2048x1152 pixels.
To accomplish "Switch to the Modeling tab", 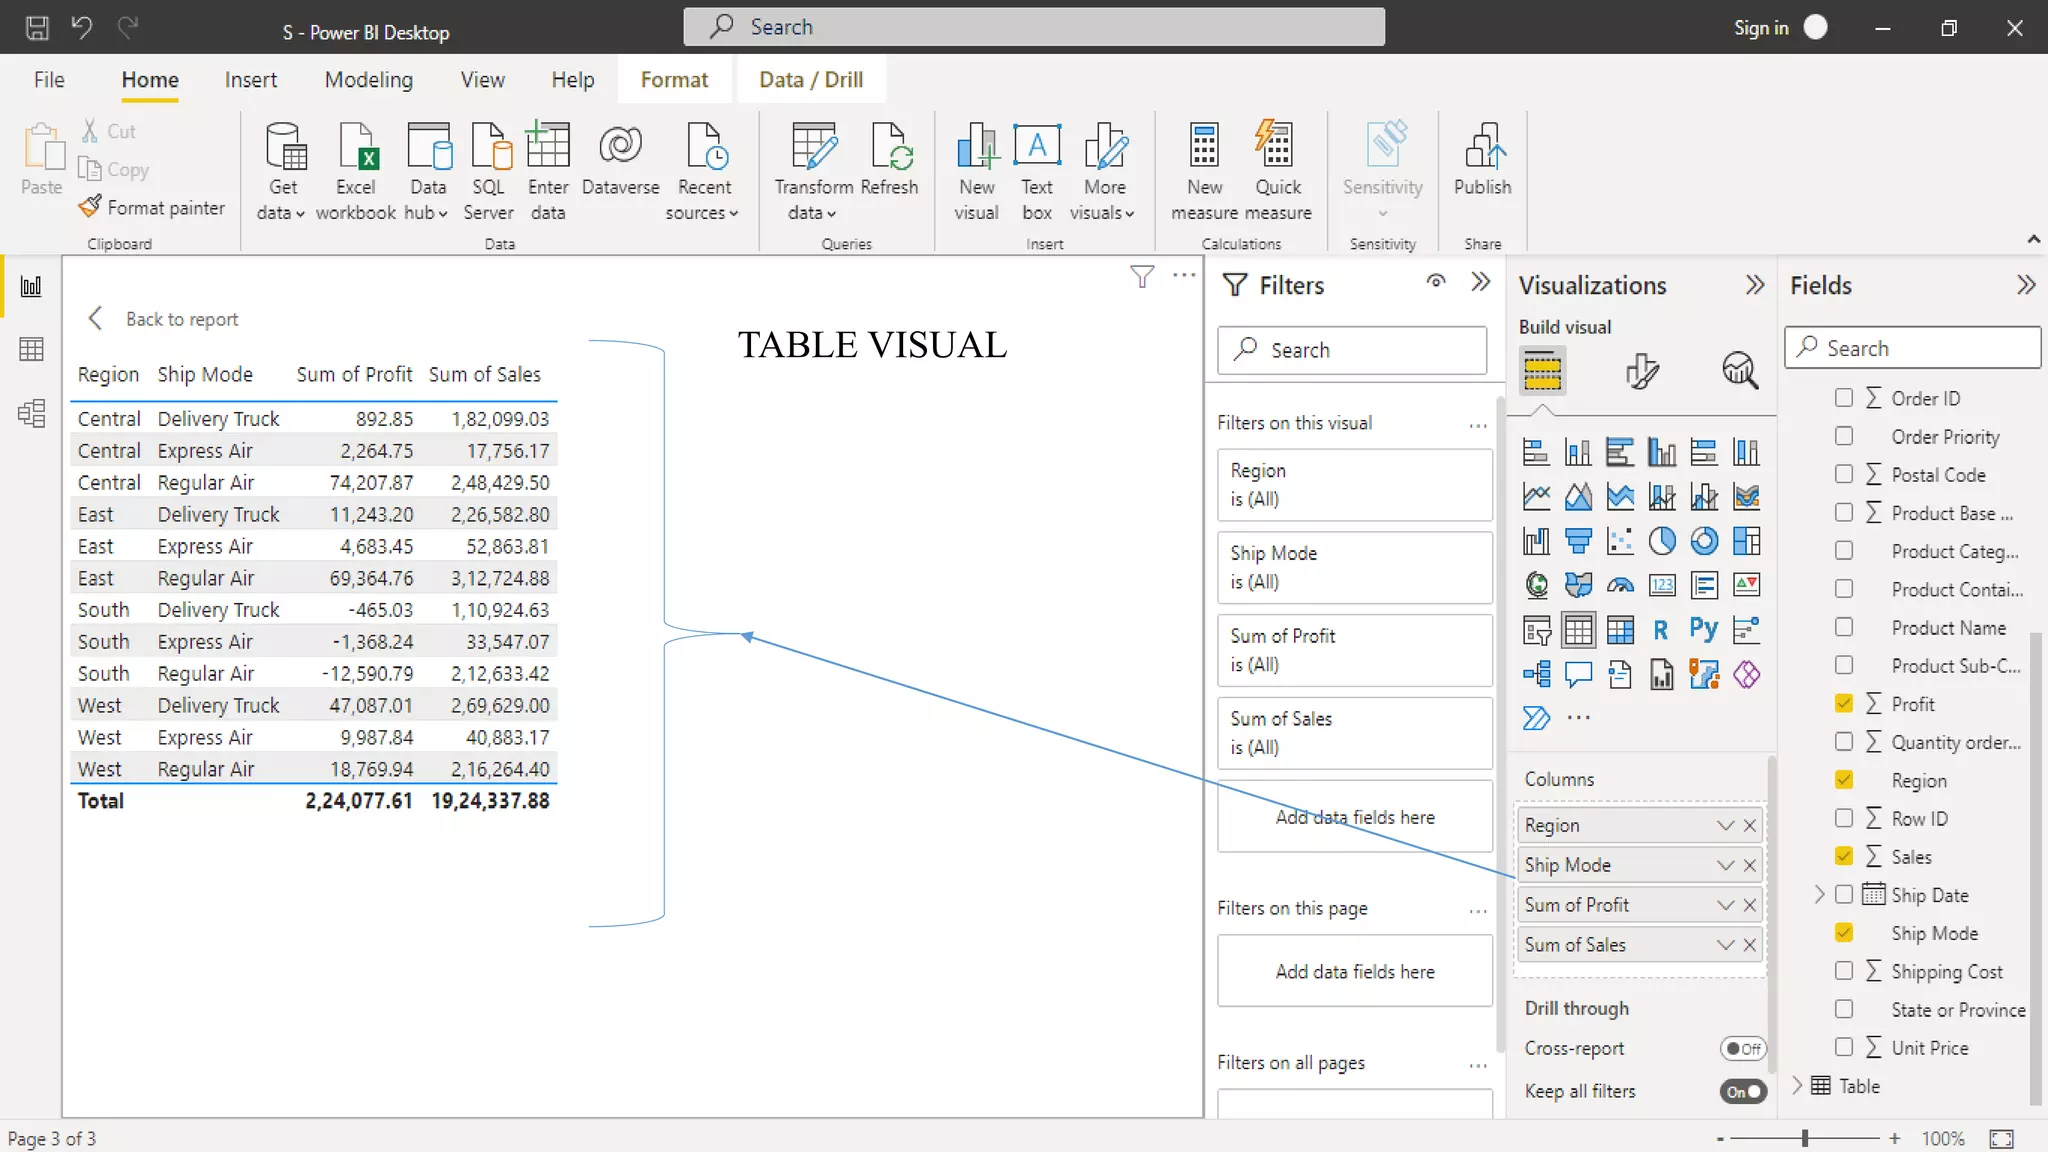I will pyautogui.click(x=369, y=80).
